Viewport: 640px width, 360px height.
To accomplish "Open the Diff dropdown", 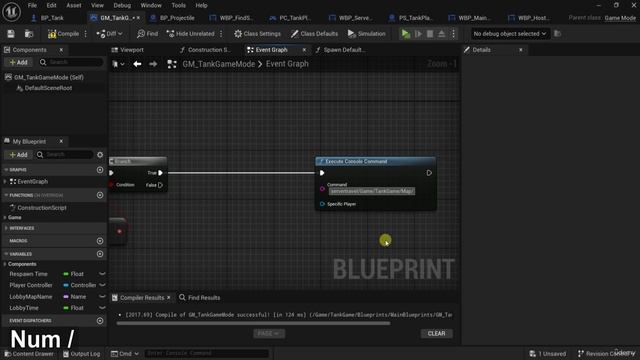I will (x=109, y=34).
